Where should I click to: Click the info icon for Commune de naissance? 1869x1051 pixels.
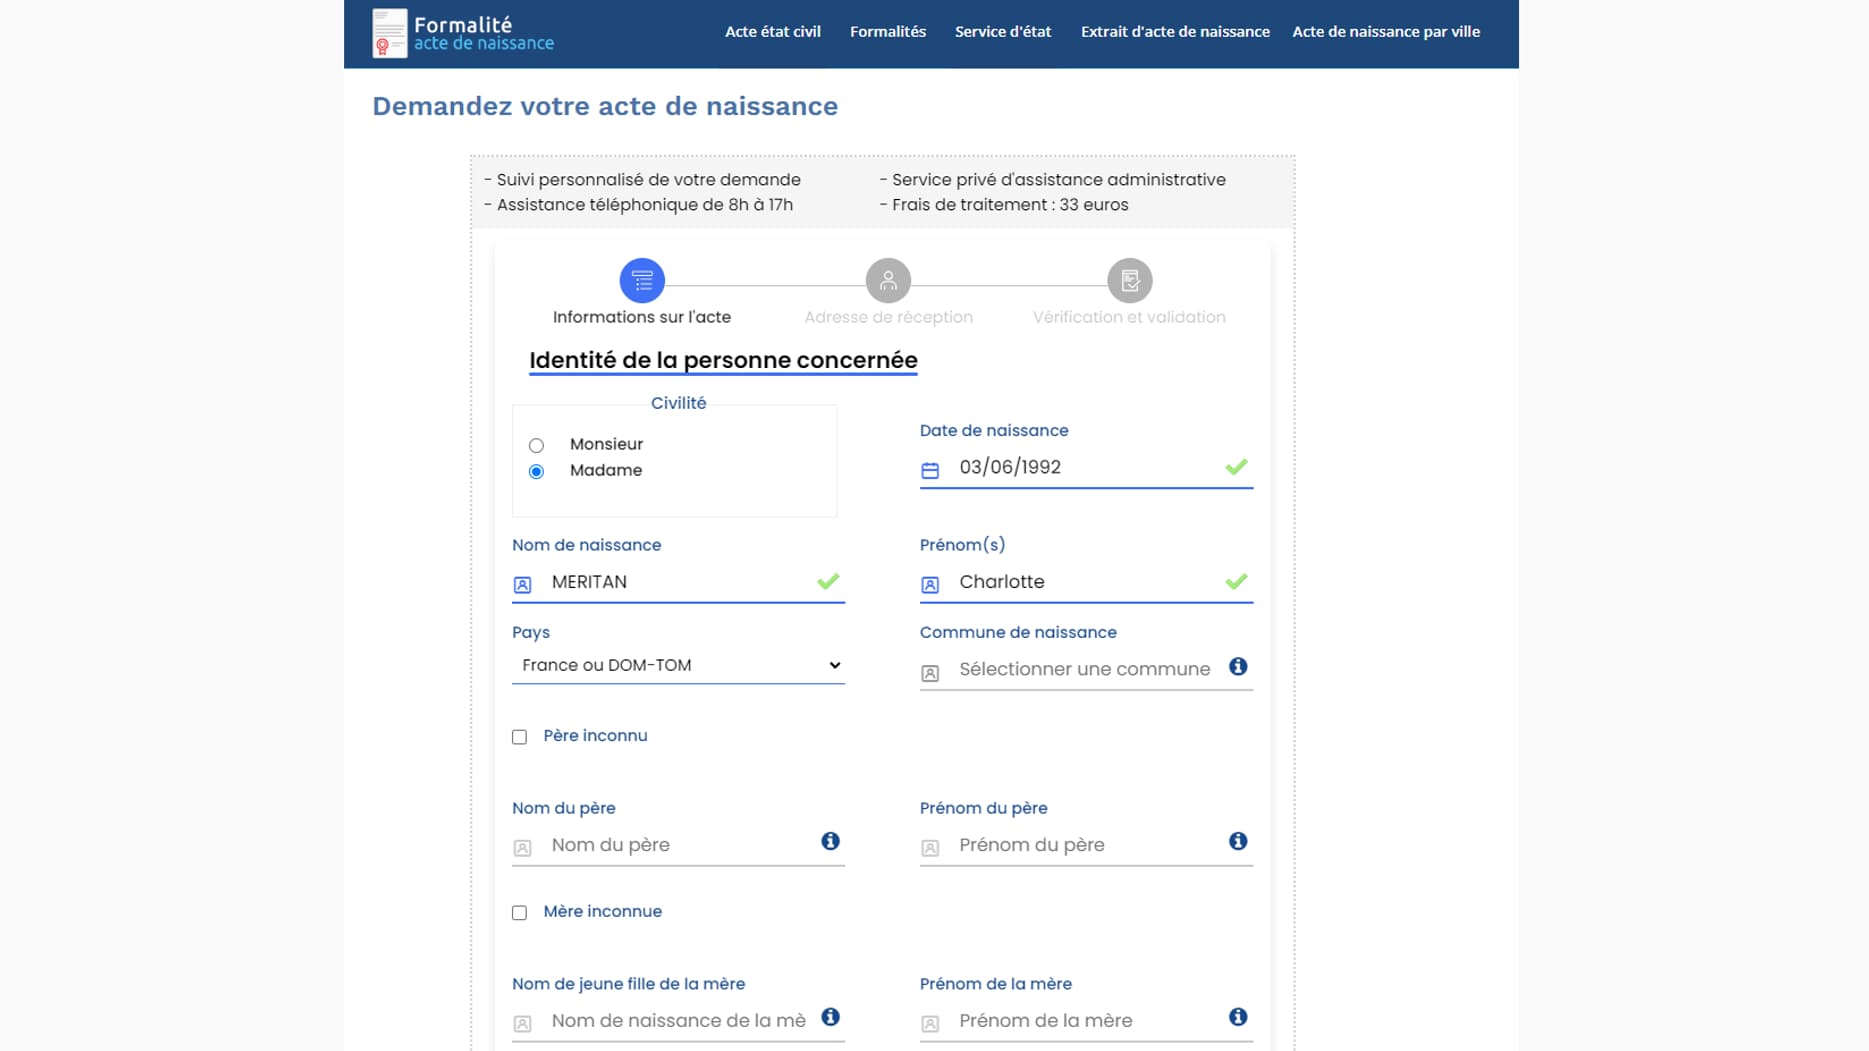click(1238, 666)
